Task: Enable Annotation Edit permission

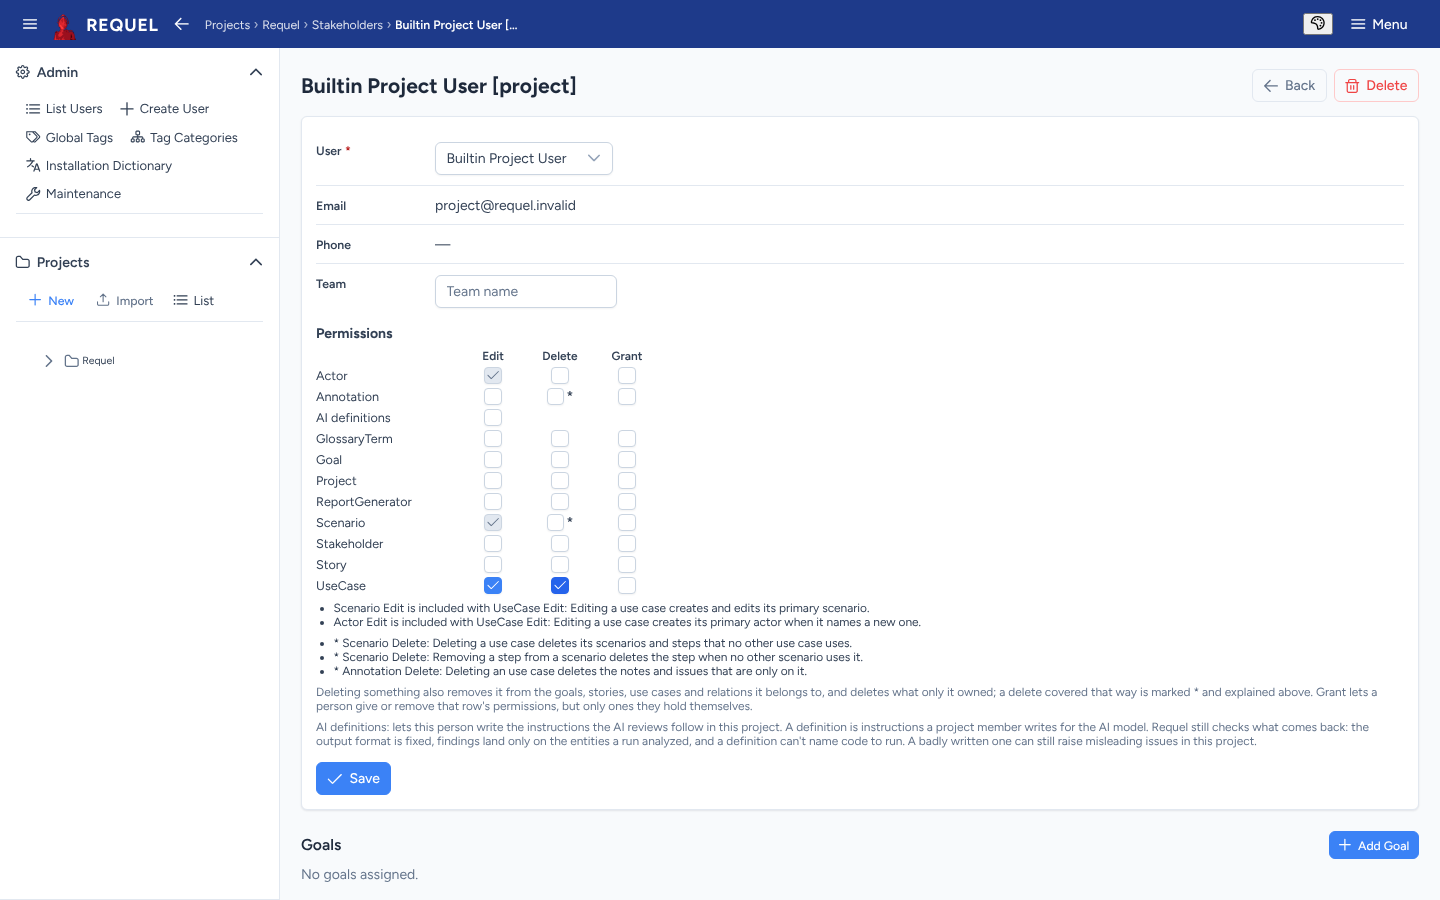Action: (x=493, y=397)
